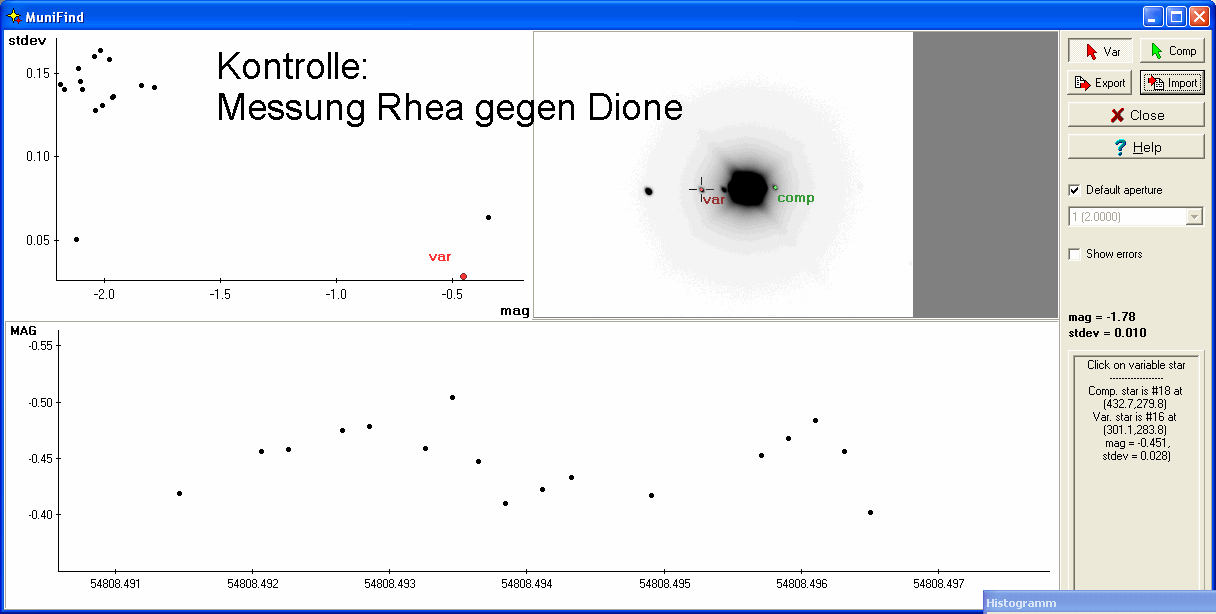
Task: Open Help with the question mark button
Action: pos(1135,147)
